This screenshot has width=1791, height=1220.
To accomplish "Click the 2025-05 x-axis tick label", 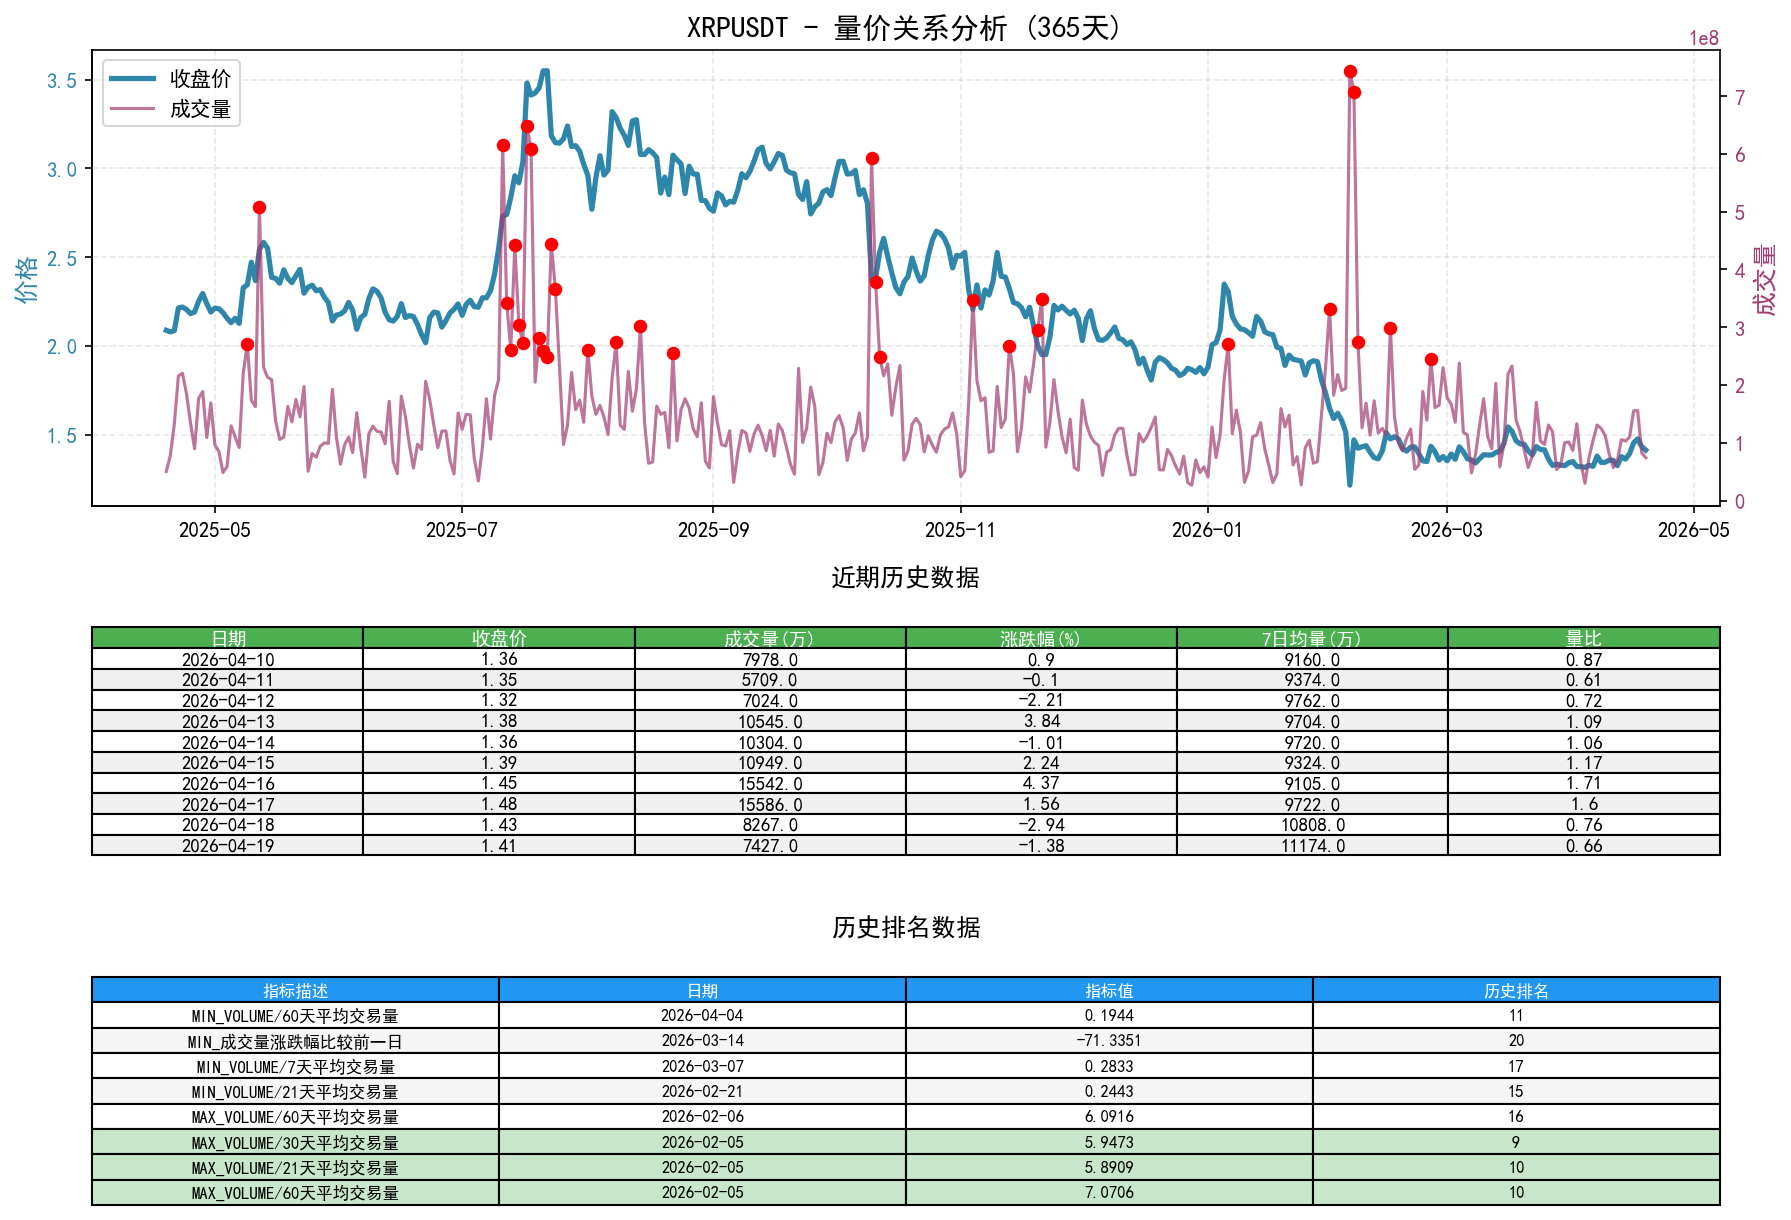I will click(x=215, y=530).
